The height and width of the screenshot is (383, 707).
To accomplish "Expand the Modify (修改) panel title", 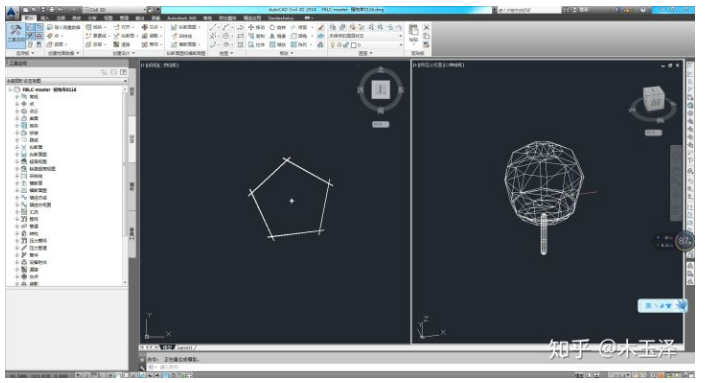I will (x=286, y=53).
